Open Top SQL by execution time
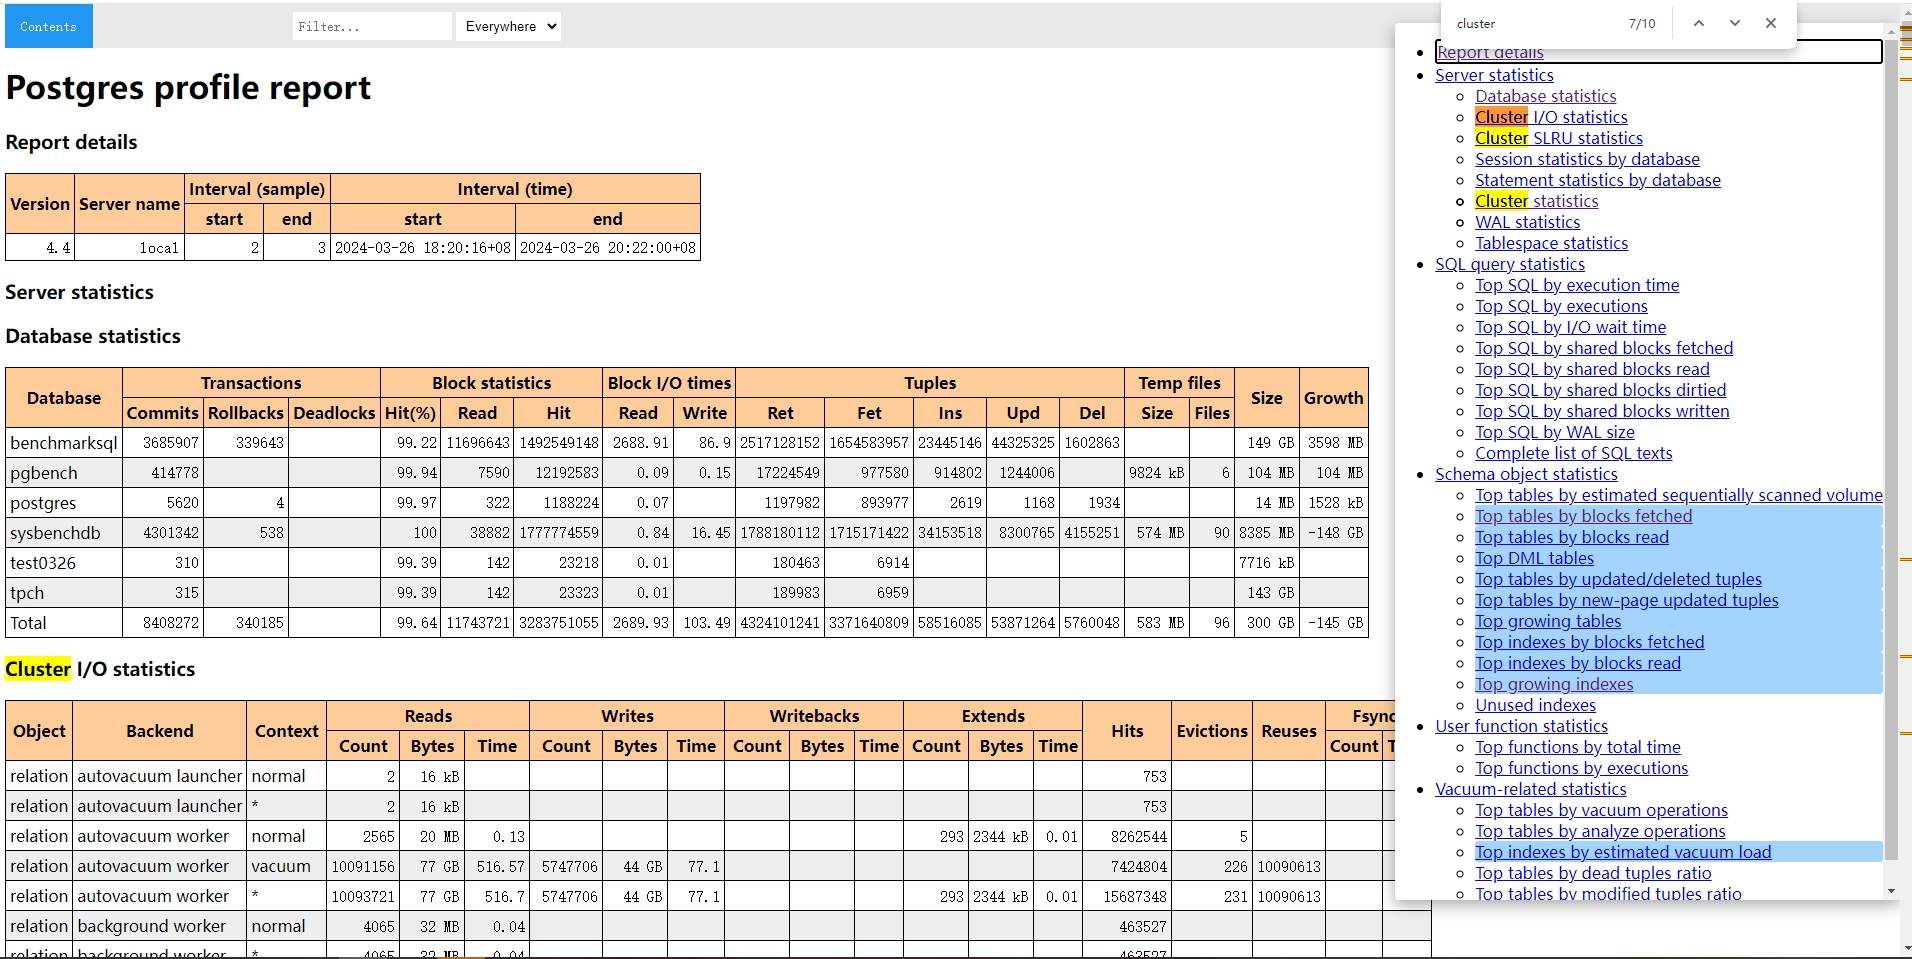This screenshot has height=959, width=1912. click(x=1577, y=285)
